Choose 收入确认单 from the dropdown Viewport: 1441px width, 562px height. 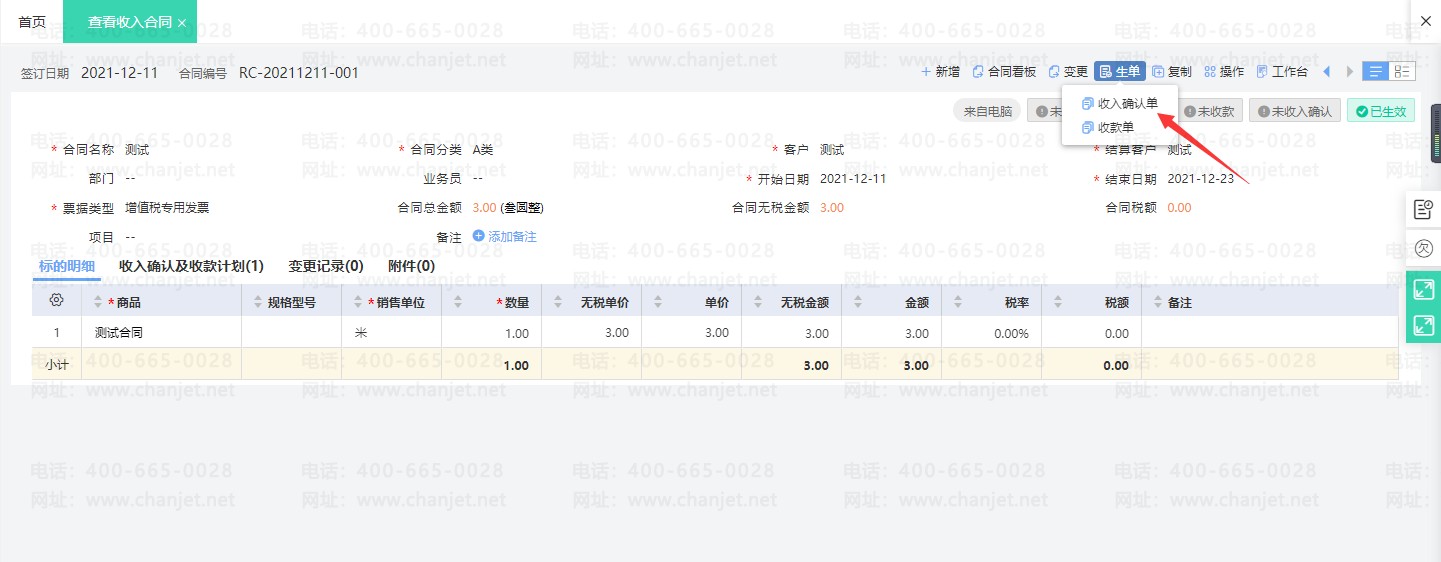click(x=1120, y=103)
